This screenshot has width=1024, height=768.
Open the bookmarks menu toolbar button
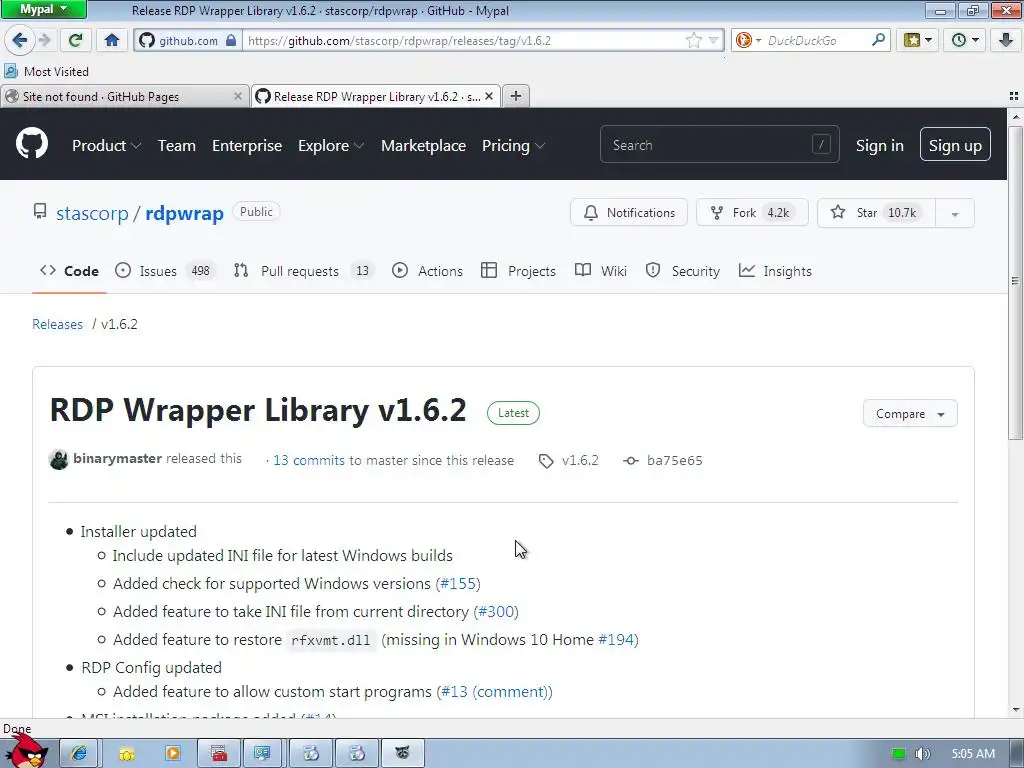pos(918,40)
